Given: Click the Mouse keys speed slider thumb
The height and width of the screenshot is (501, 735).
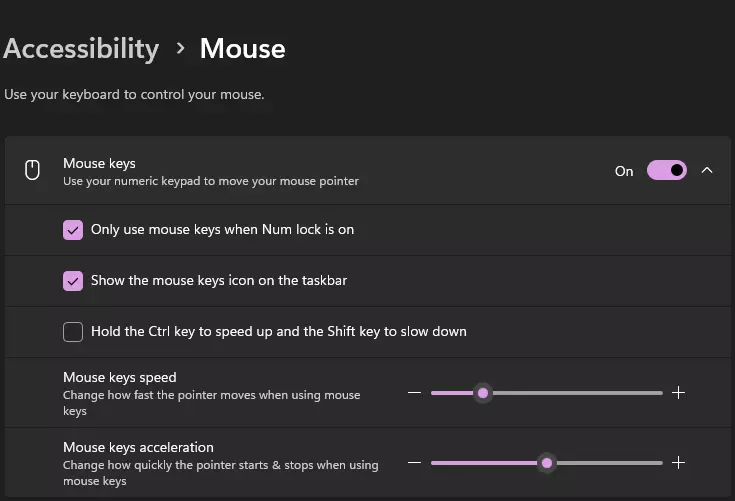Looking at the screenshot, I should (x=483, y=393).
